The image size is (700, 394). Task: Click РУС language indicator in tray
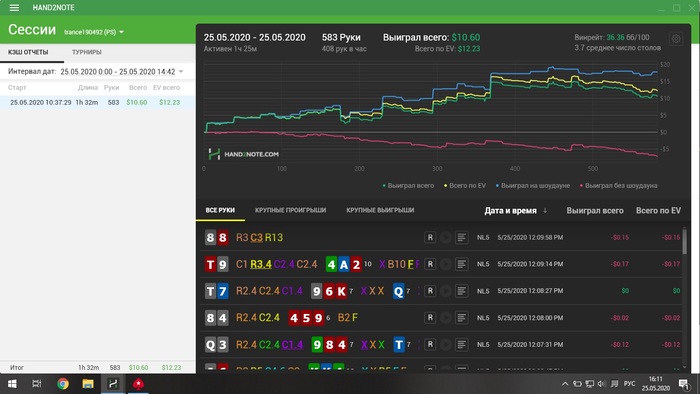coord(629,384)
